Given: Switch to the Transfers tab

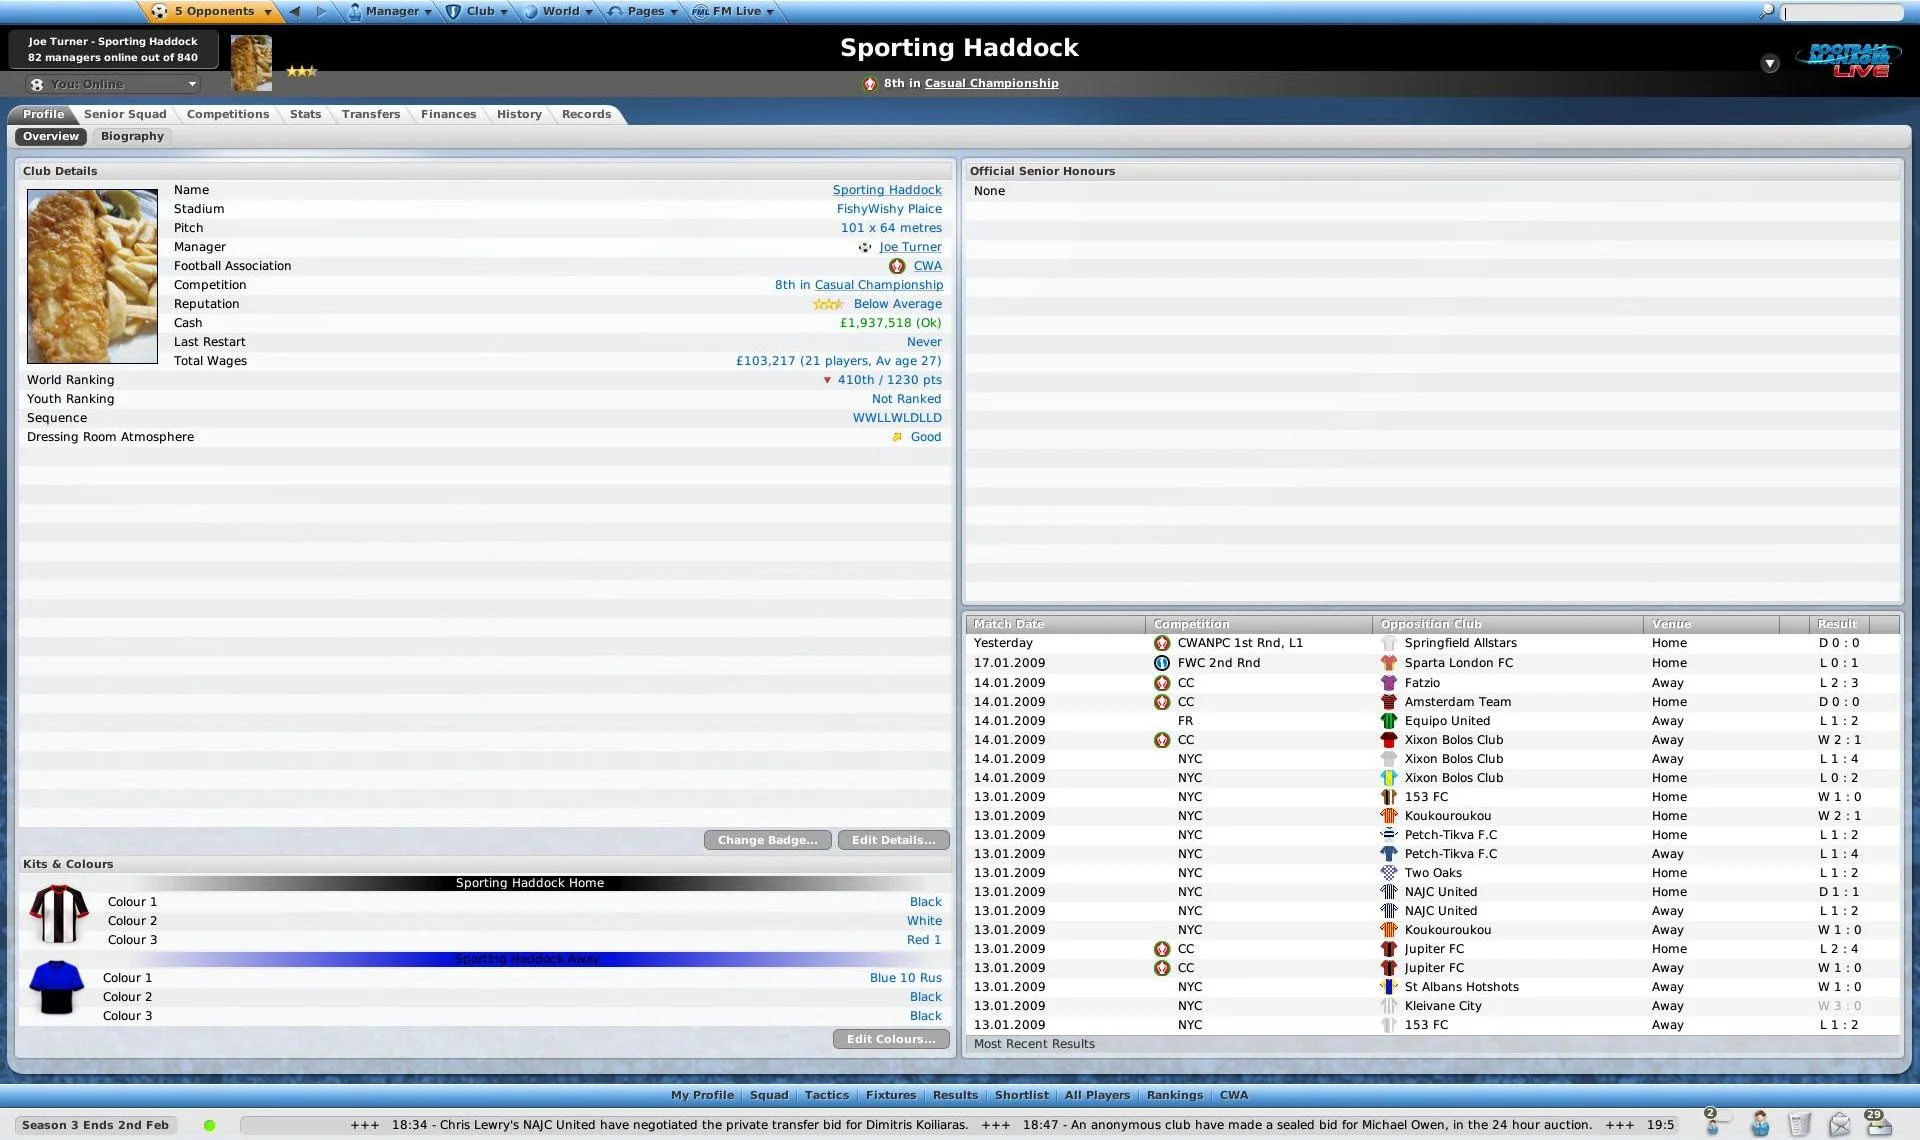Looking at the screenshot, I should [x=371, y=114].
